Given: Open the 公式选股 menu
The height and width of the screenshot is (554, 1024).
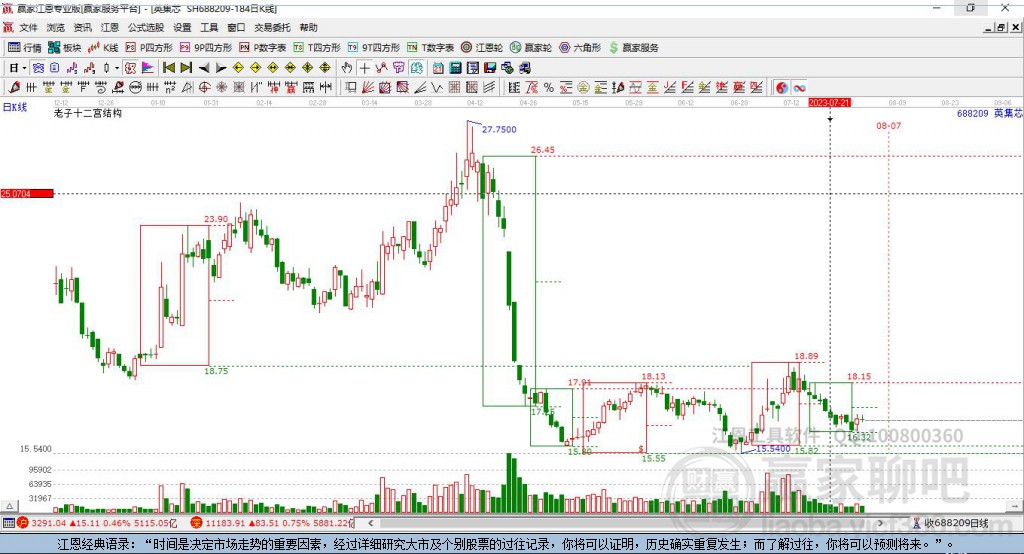Looking at the screenshot, I should pos(146,27).
